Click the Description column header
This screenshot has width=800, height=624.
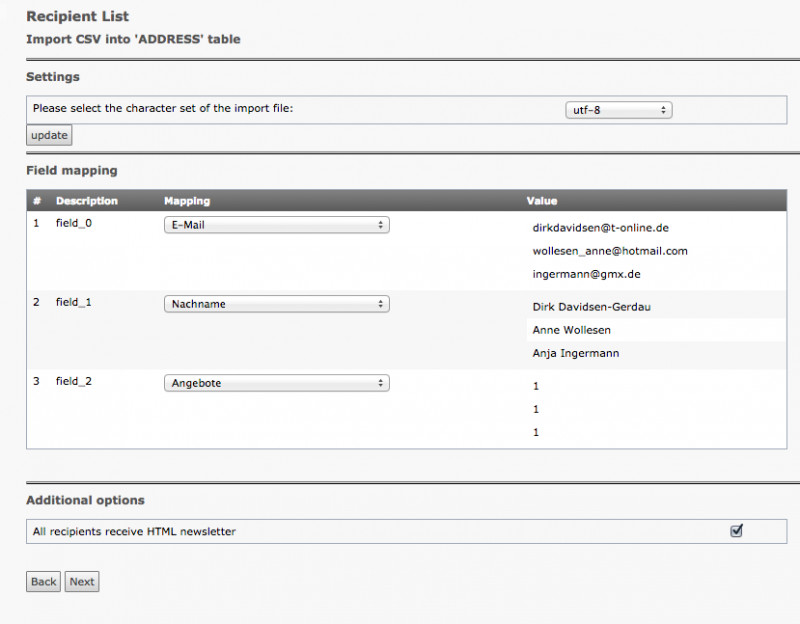[x=87, y=201]
